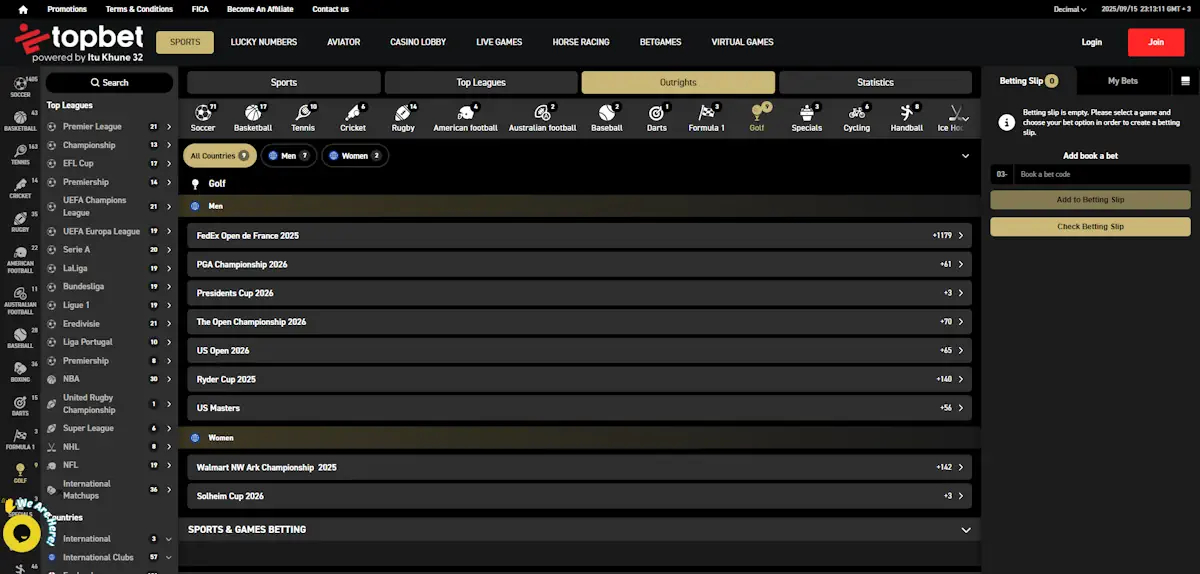Click Add to Betting Slip button

point(1090,200)
